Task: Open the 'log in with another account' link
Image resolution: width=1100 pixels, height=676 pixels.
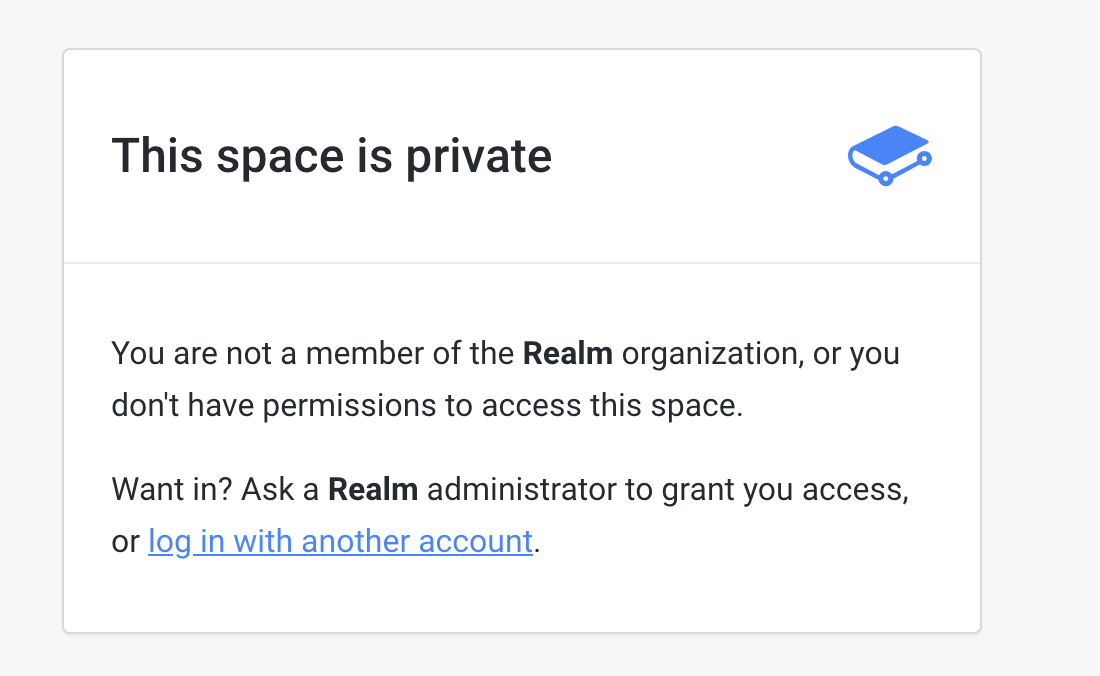Action: [340, 541]
